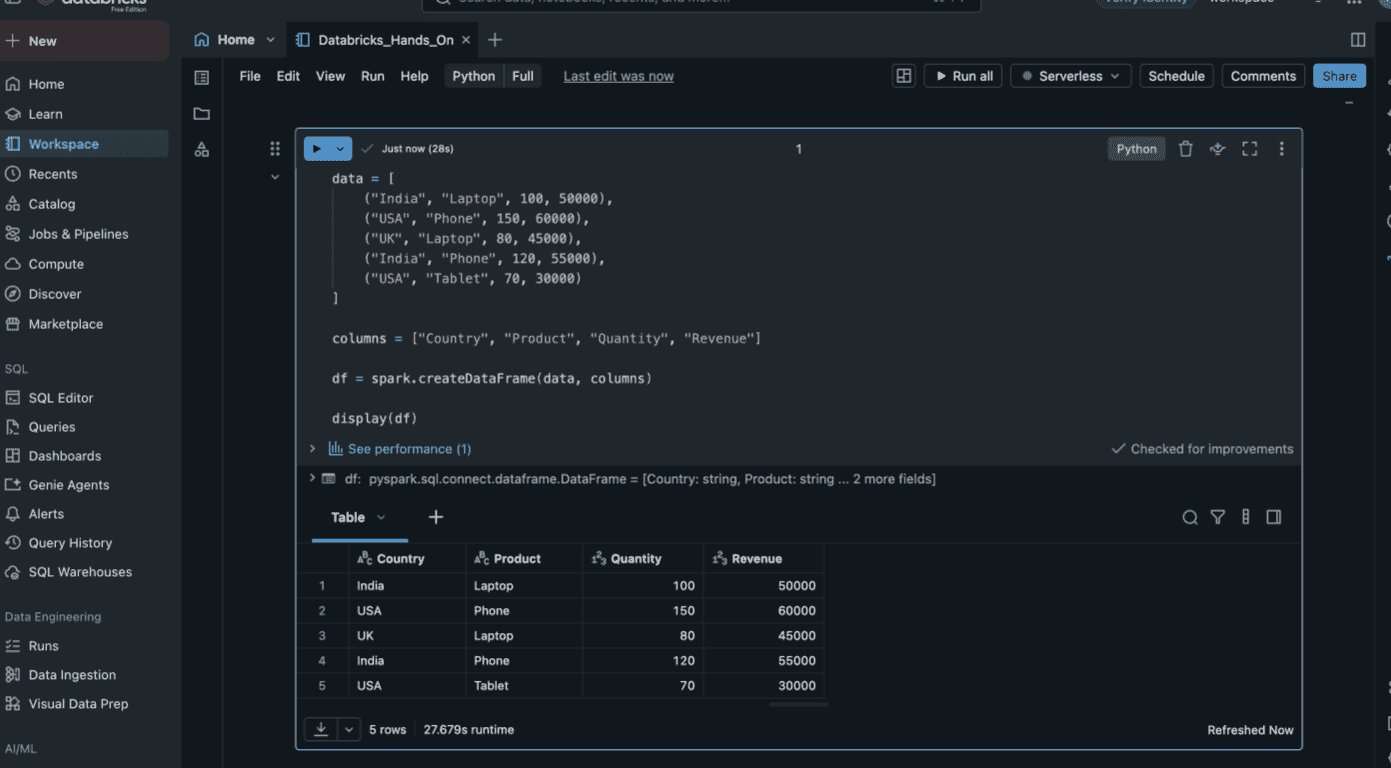This screenshot has height=768, width=1391.
Task: Close the Databricks_Hands_On tab
Action: coord(466,40)
